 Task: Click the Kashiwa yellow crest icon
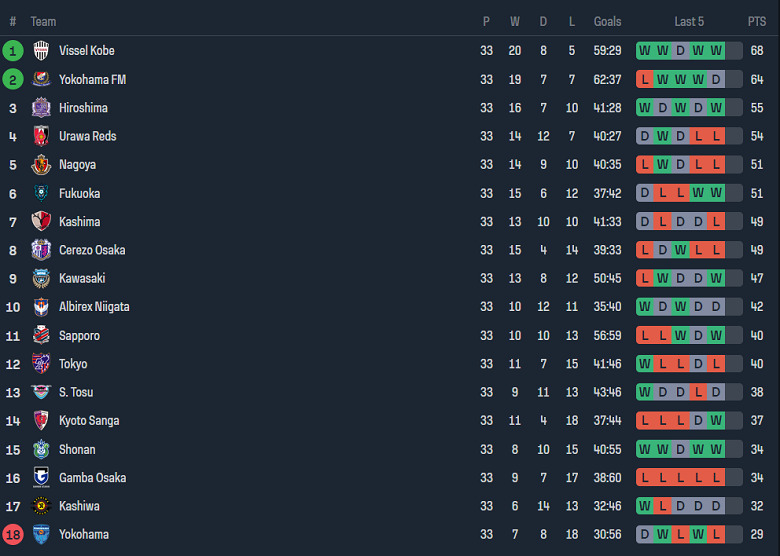click(41, 506)
